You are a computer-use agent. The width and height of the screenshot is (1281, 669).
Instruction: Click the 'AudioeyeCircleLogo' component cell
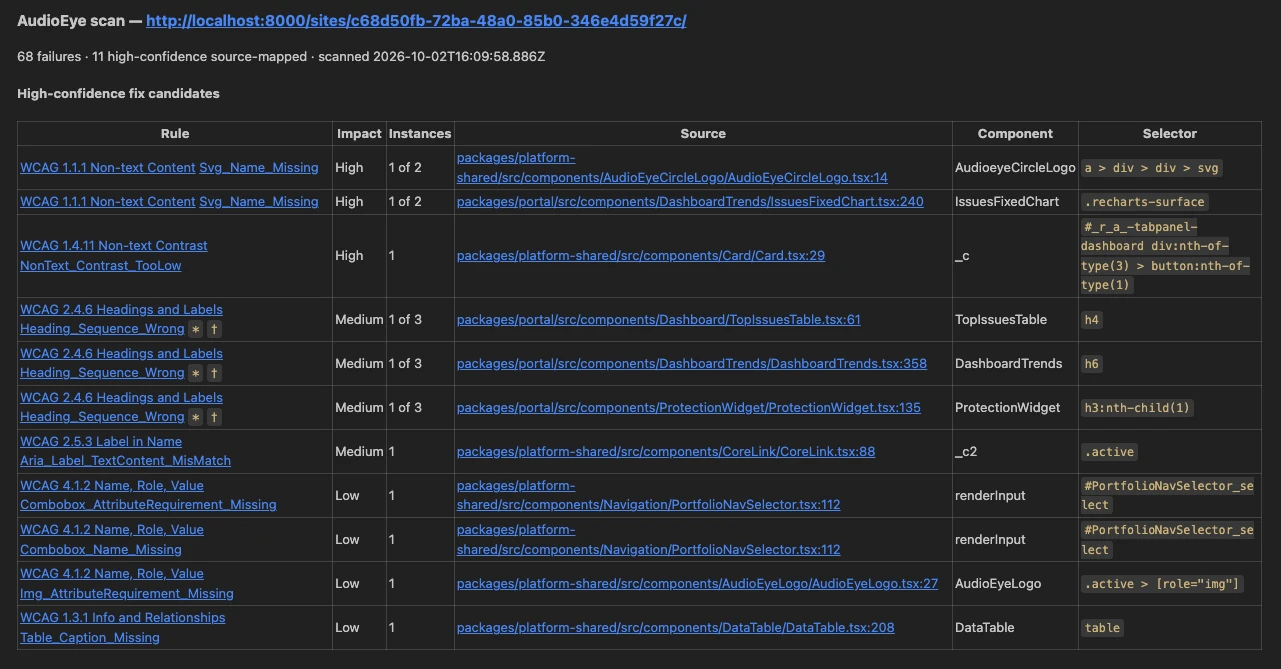(1015, 167)
